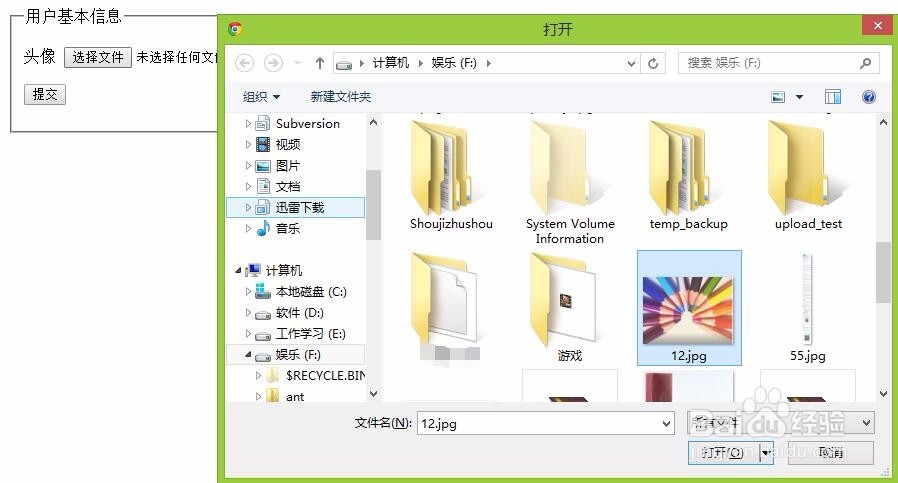Select the 55.jpg file thumbnail
This screenshot has height=483, width=898.
(x=808, y=308)
